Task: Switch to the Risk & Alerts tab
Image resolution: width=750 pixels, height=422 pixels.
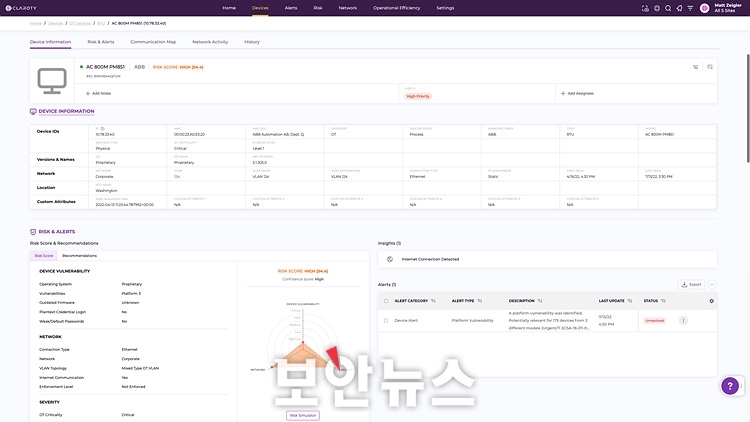Action: (101, 42)
